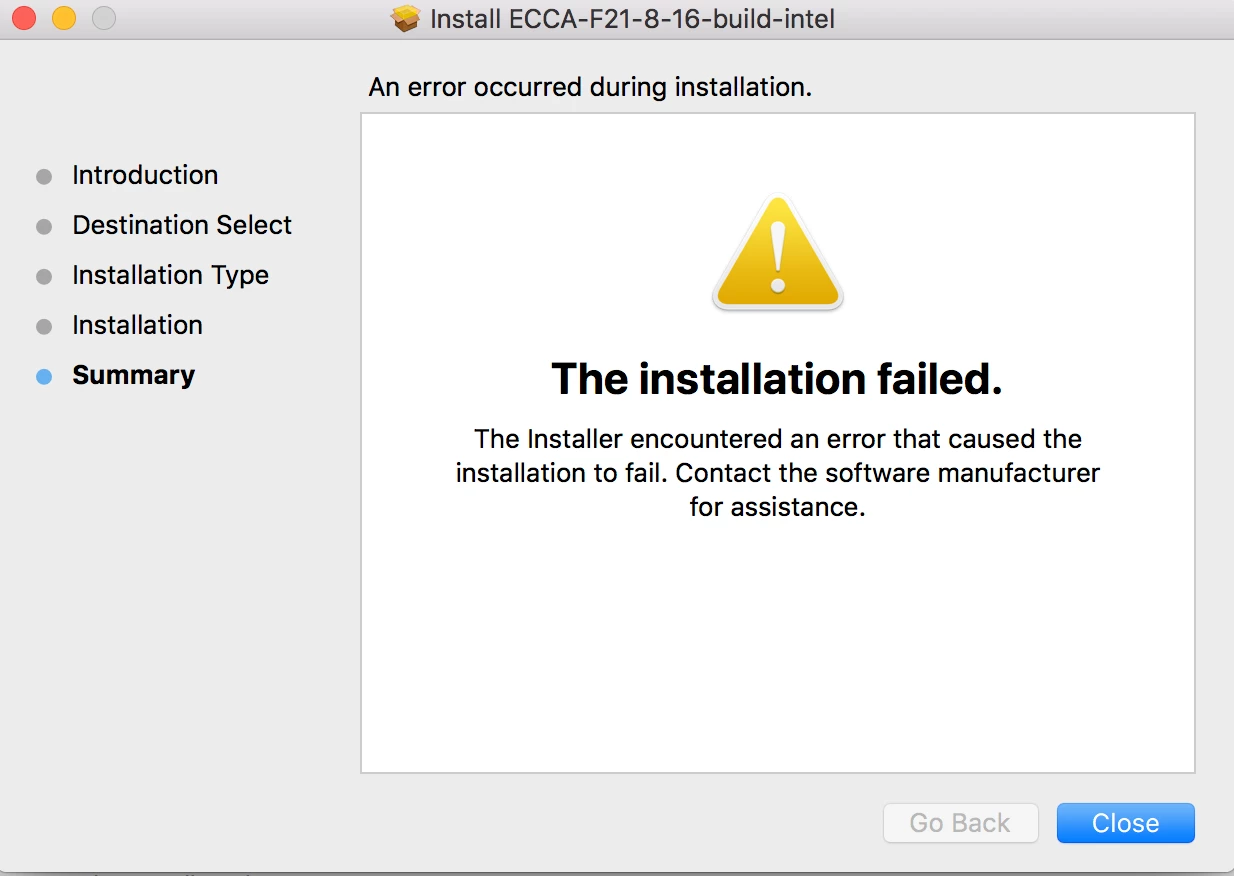
Task: Click the Installation step bullet
Action: click(x=44, y=326)
